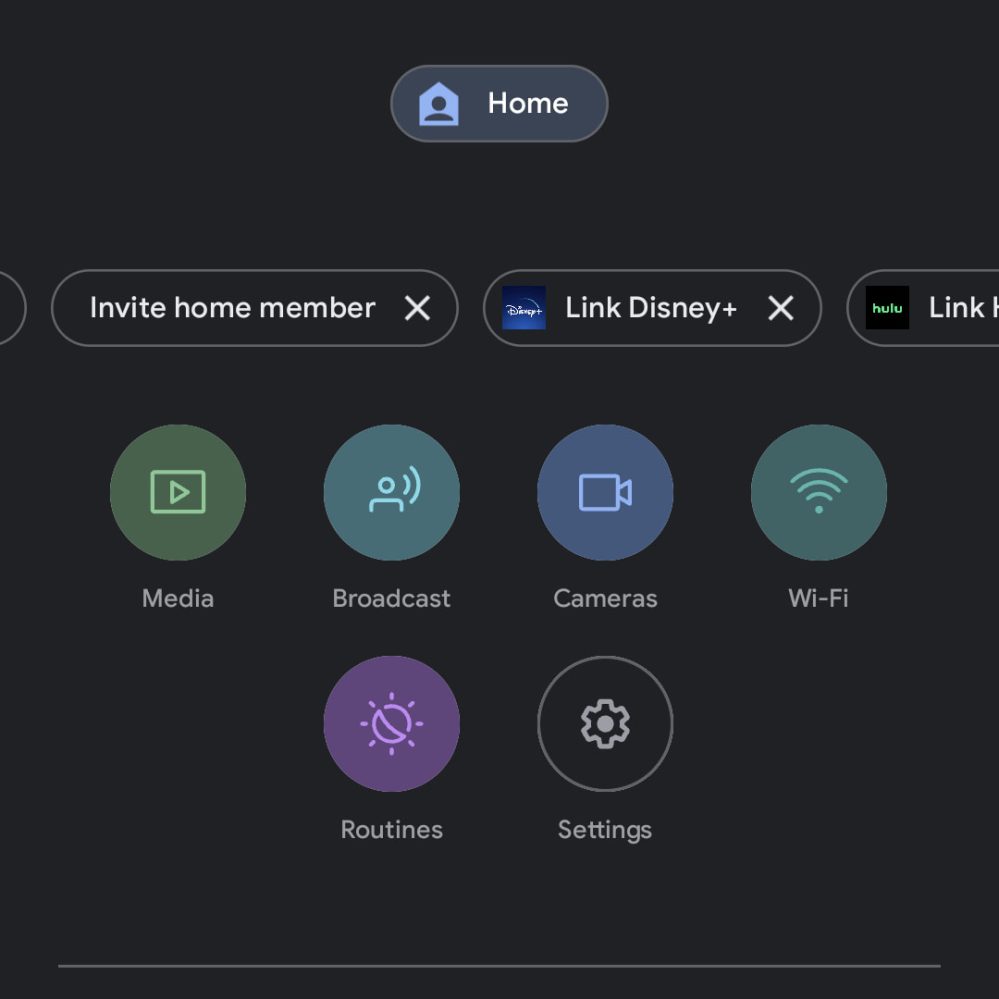Viewport: 999px width, 999px height.
Task: Click the Hulu logo thumbnail
Action: point(887,308)
